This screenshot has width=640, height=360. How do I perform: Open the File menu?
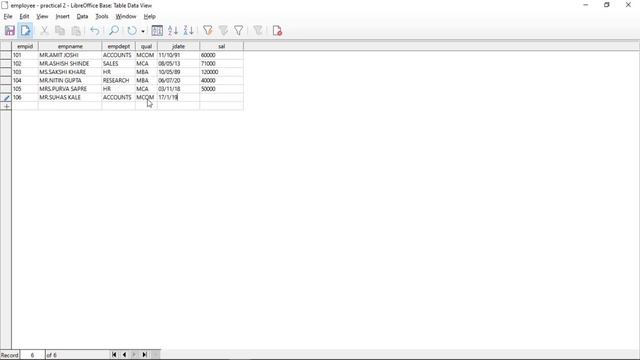pos(8,16)
